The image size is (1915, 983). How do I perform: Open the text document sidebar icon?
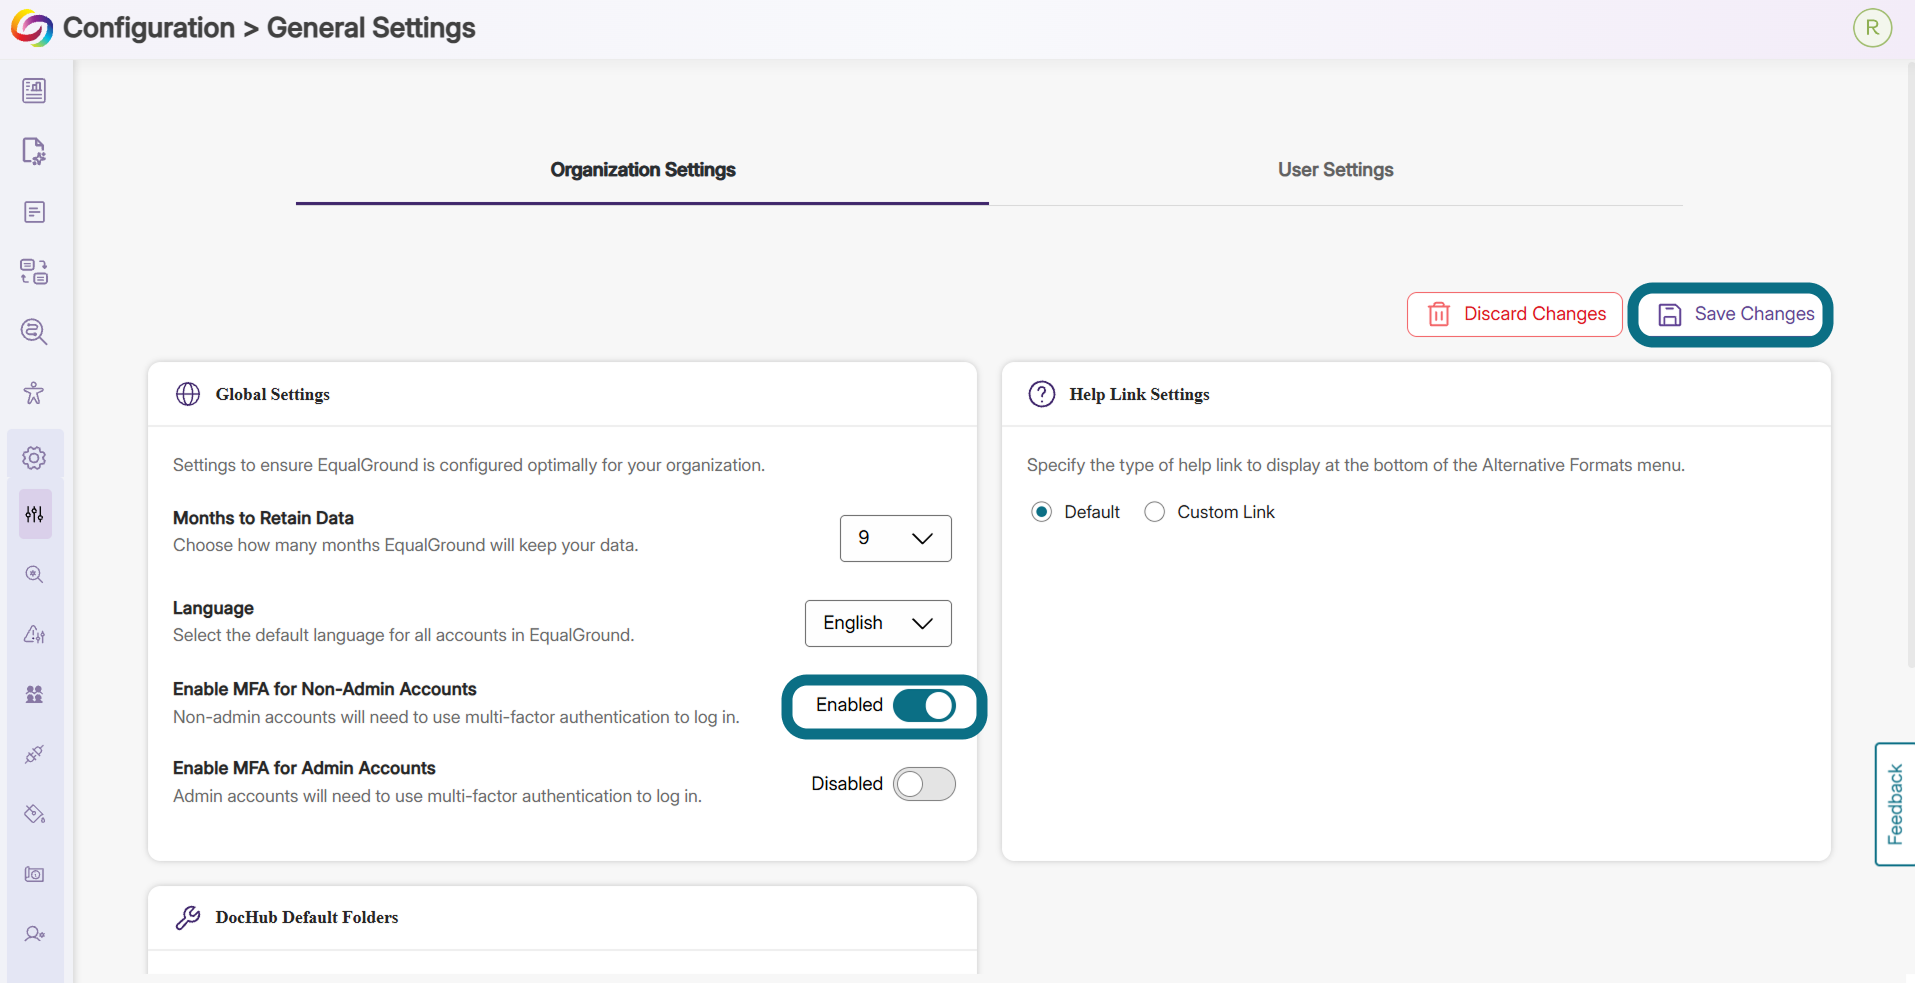point(34,212)
